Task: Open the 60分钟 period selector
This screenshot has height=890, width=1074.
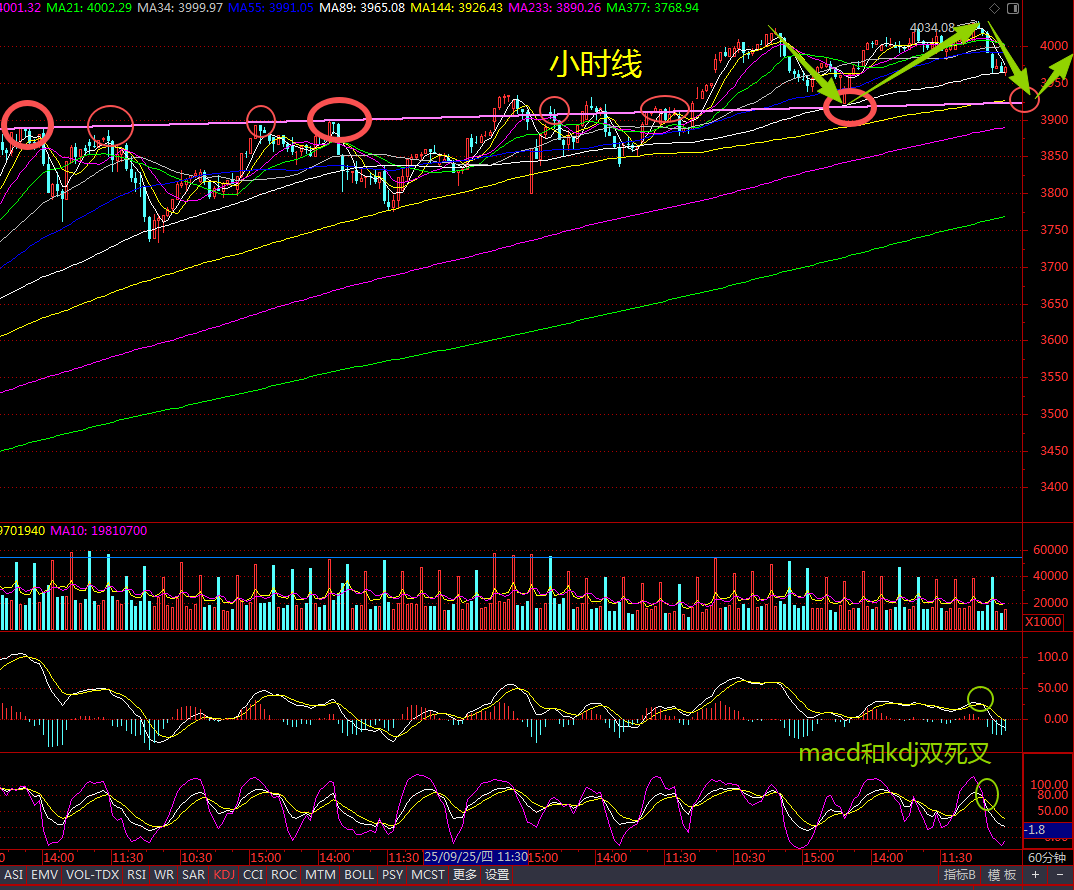Action: [1047, 857]
